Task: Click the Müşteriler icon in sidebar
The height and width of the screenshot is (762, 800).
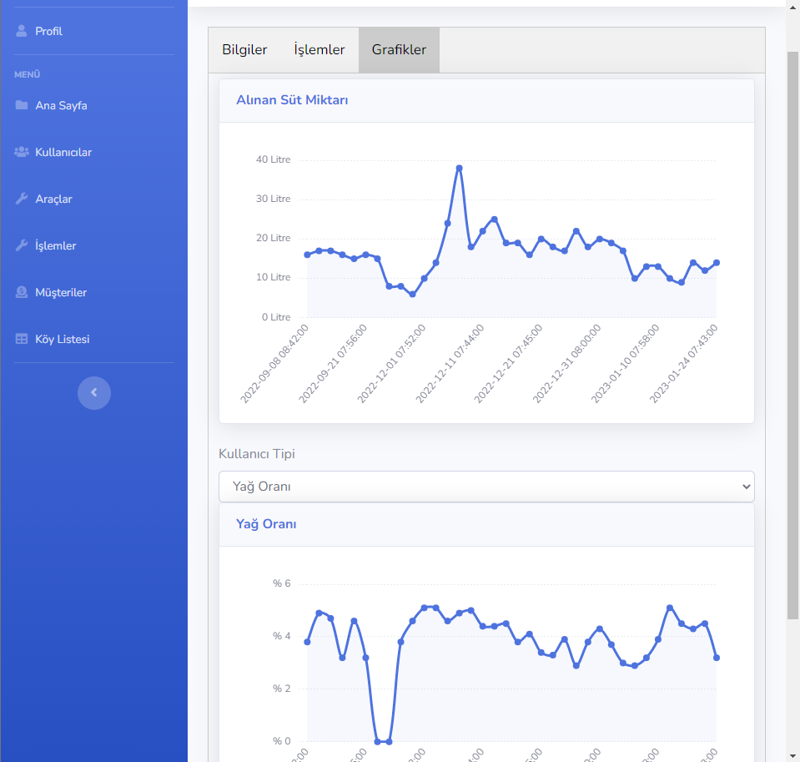Action: pyautogui.click(x=22, y=293)
